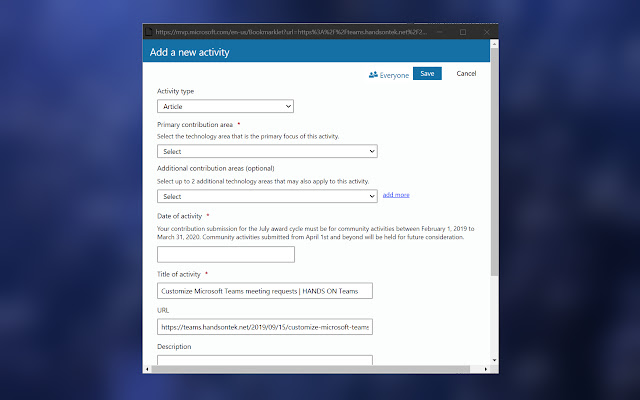The image size is (640, 400).
Task: Click the scroll right arrow
Action: pos(486,369)
